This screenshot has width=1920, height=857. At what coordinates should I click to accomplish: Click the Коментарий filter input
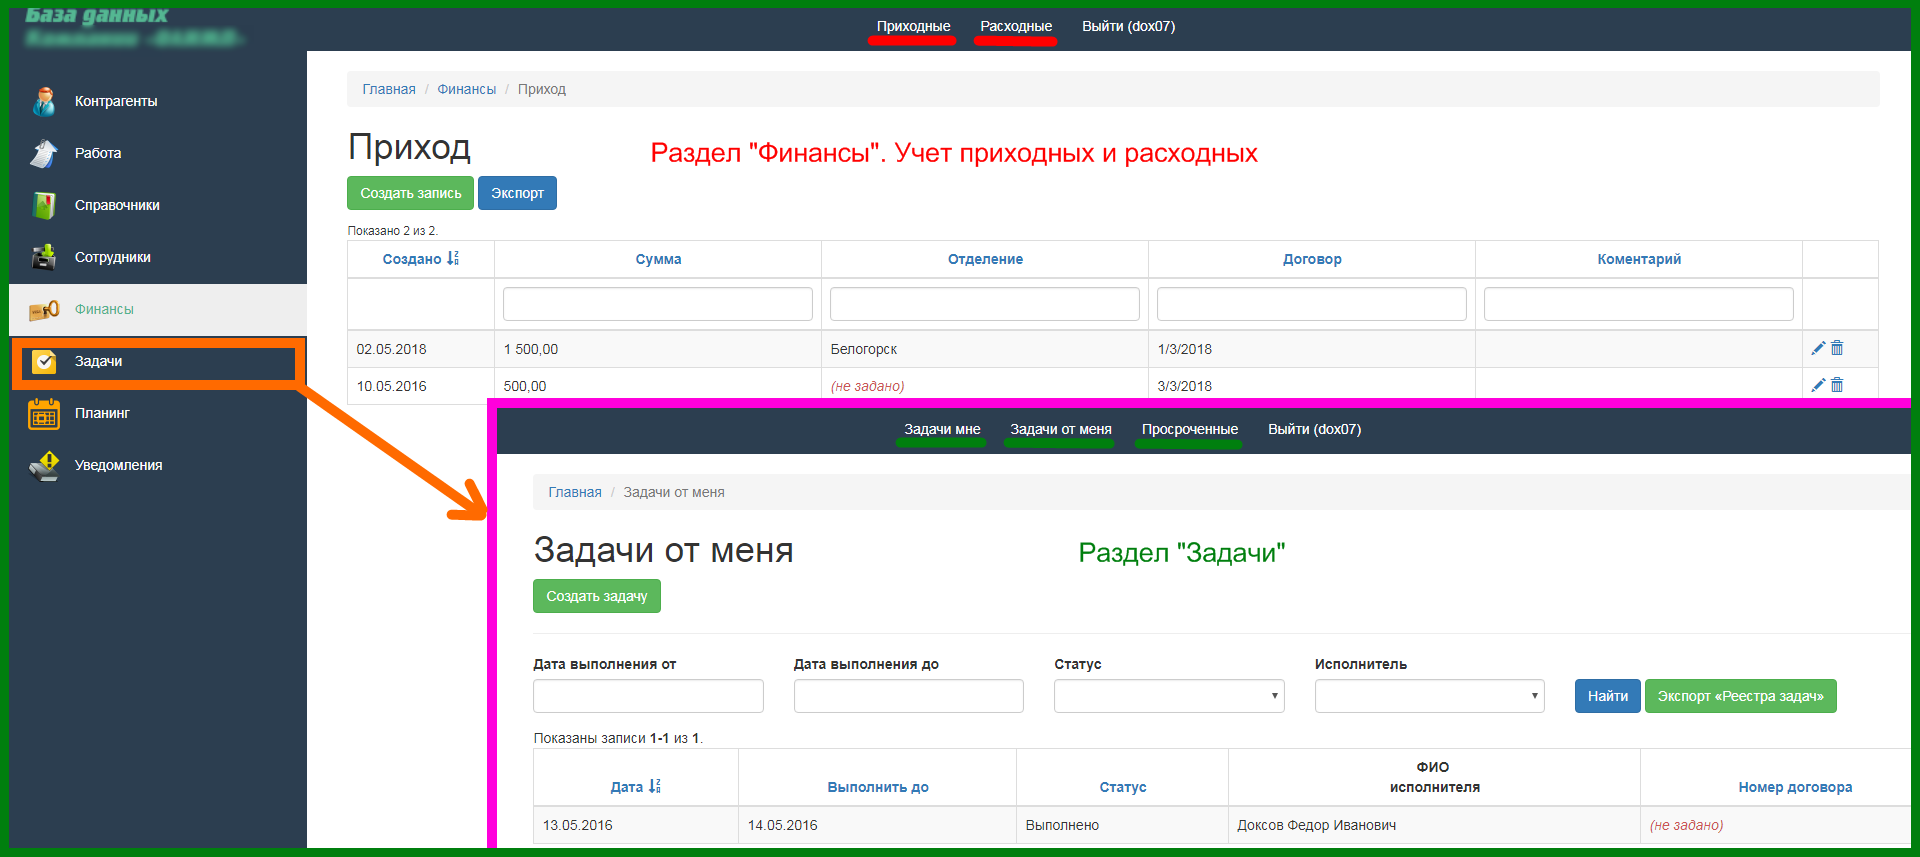1639,304
